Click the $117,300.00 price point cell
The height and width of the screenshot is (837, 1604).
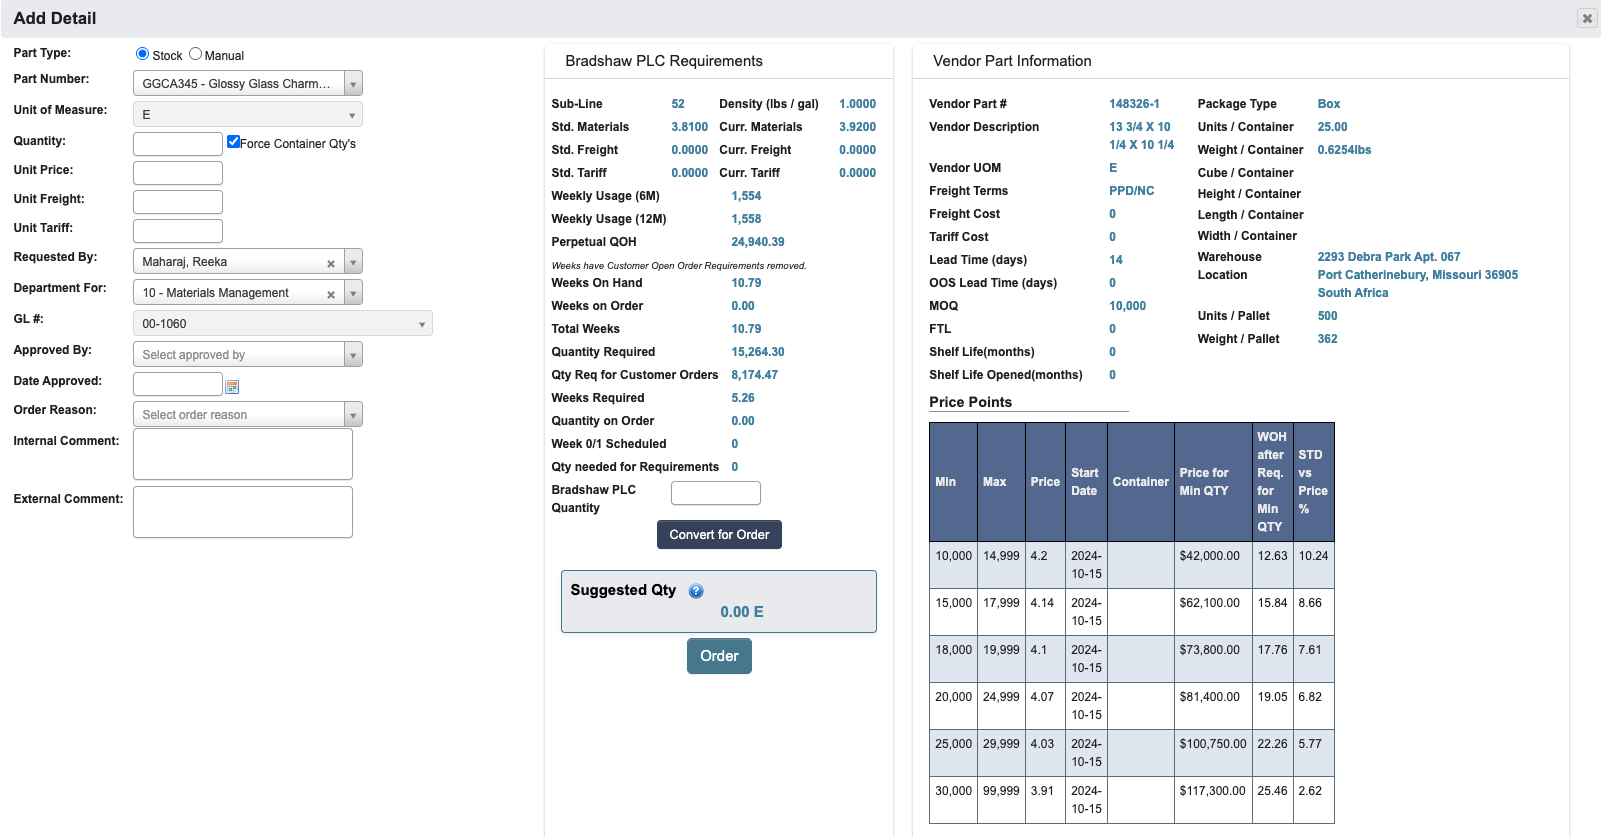click(1213, 800)
